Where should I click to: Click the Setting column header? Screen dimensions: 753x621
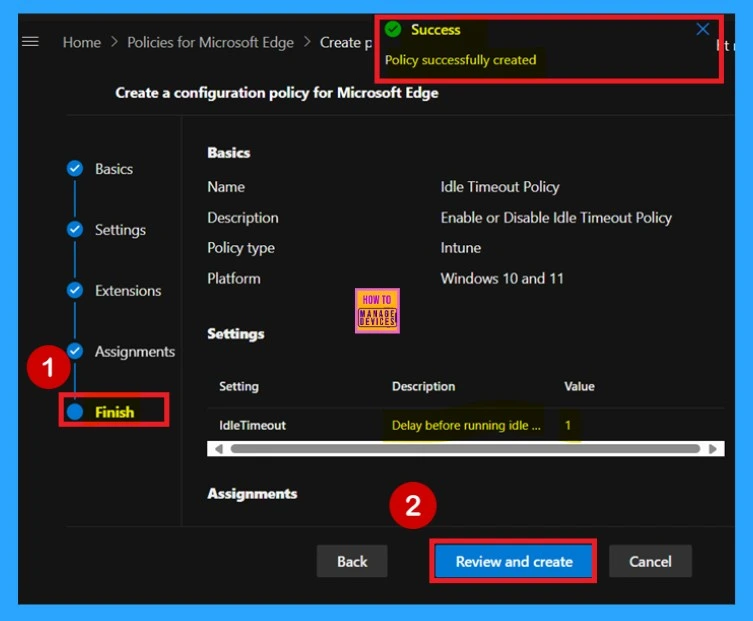click(x=239, y=387)
